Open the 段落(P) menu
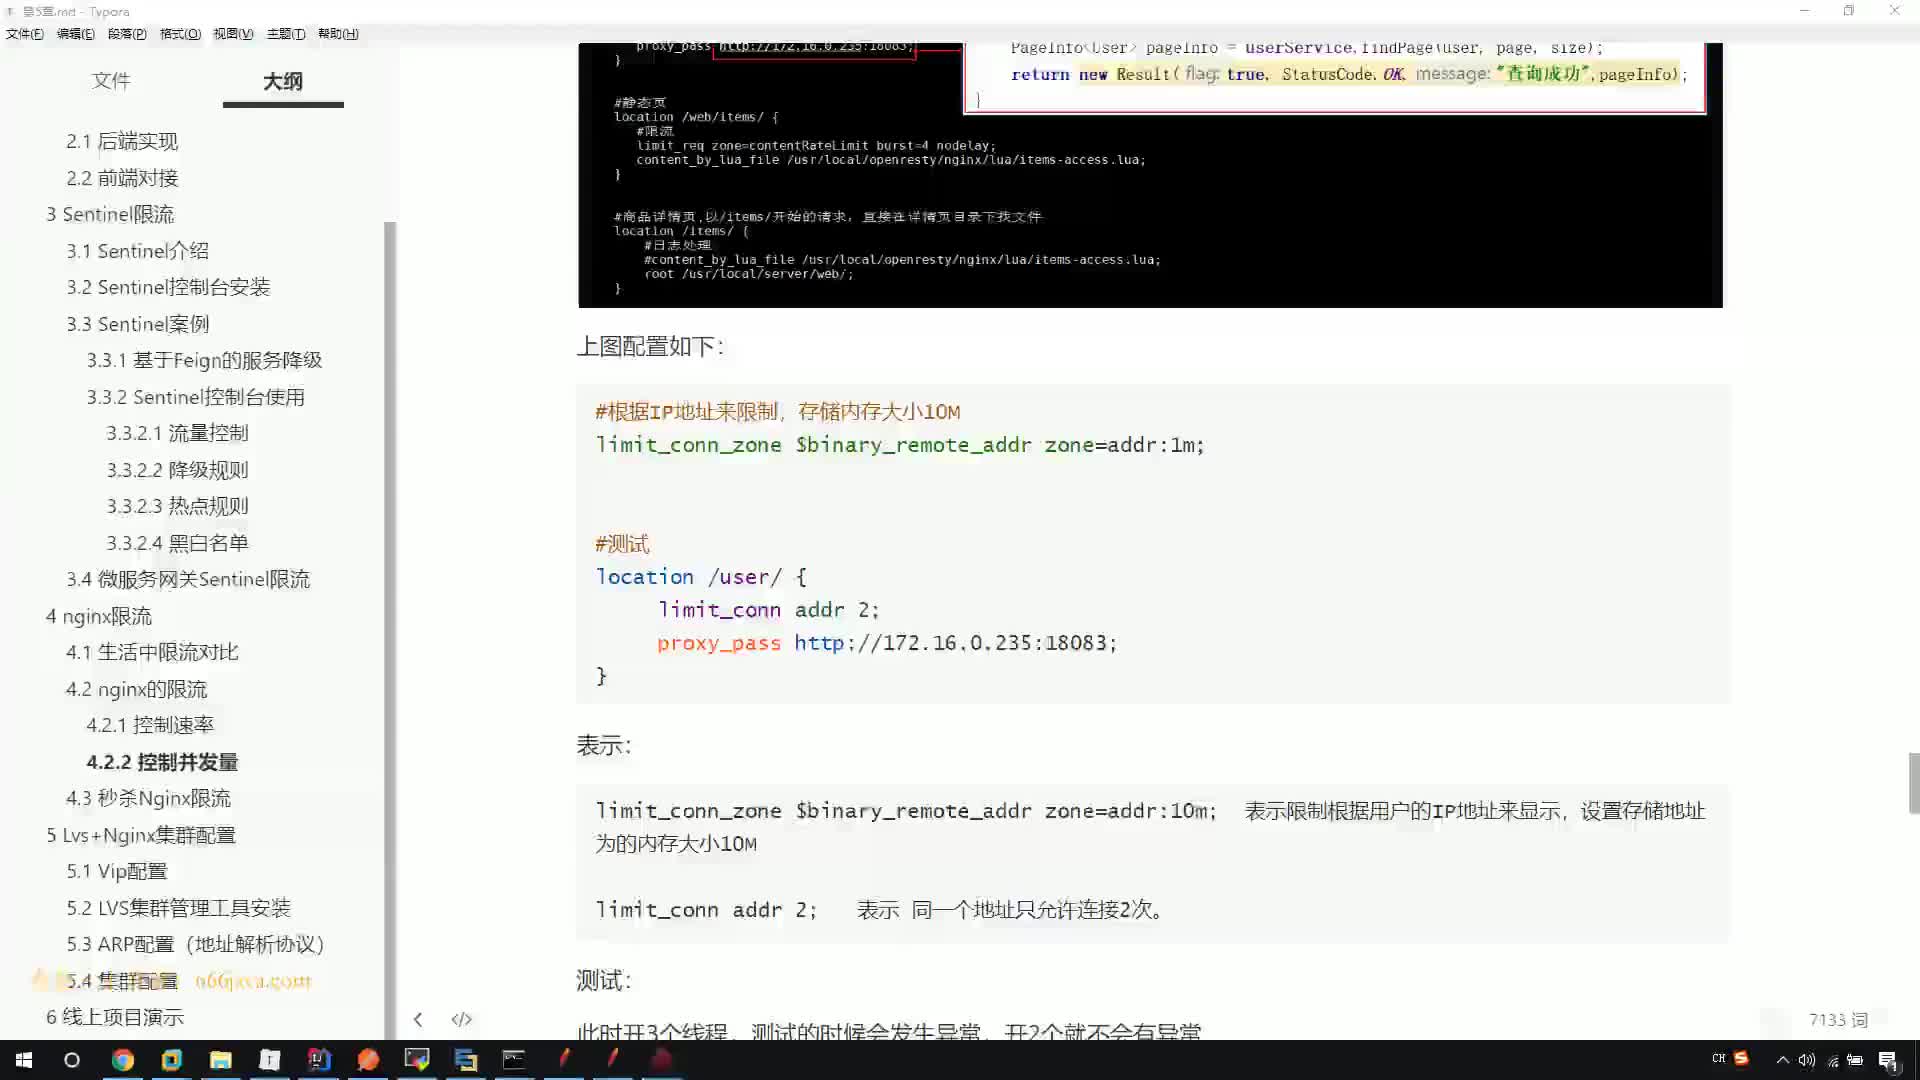1920x1080 pixels. [127, 33]
